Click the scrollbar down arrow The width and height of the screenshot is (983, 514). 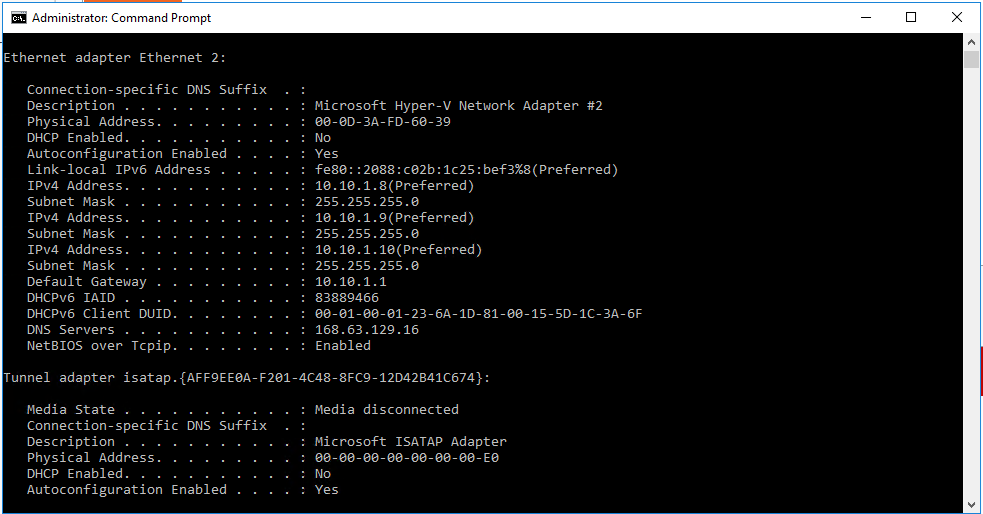point(971,504)
